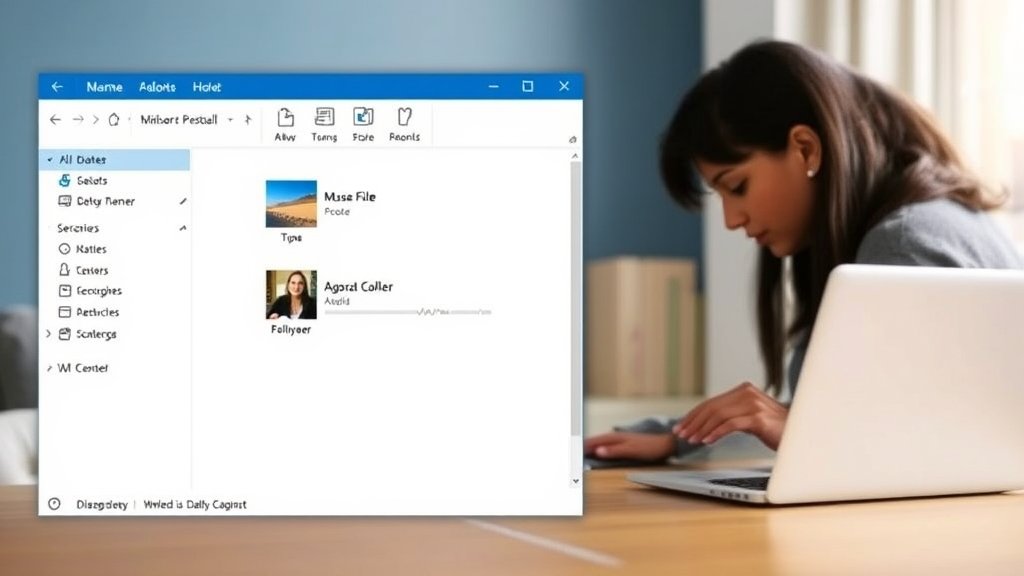
Task: Click the forward arrow in the navigation bar
Action: [x=78, y=120]
